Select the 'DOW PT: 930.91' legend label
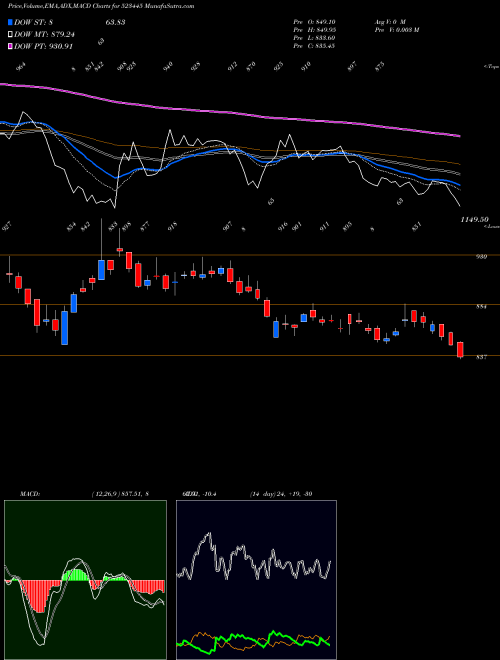This screenshot has height=660, width=500. [x=44, y=46]
